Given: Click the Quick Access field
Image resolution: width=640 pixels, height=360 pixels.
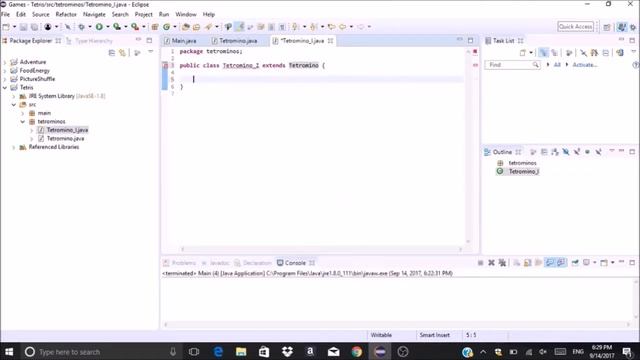Looking at the screenshot, I should click(x=576, y=27).
